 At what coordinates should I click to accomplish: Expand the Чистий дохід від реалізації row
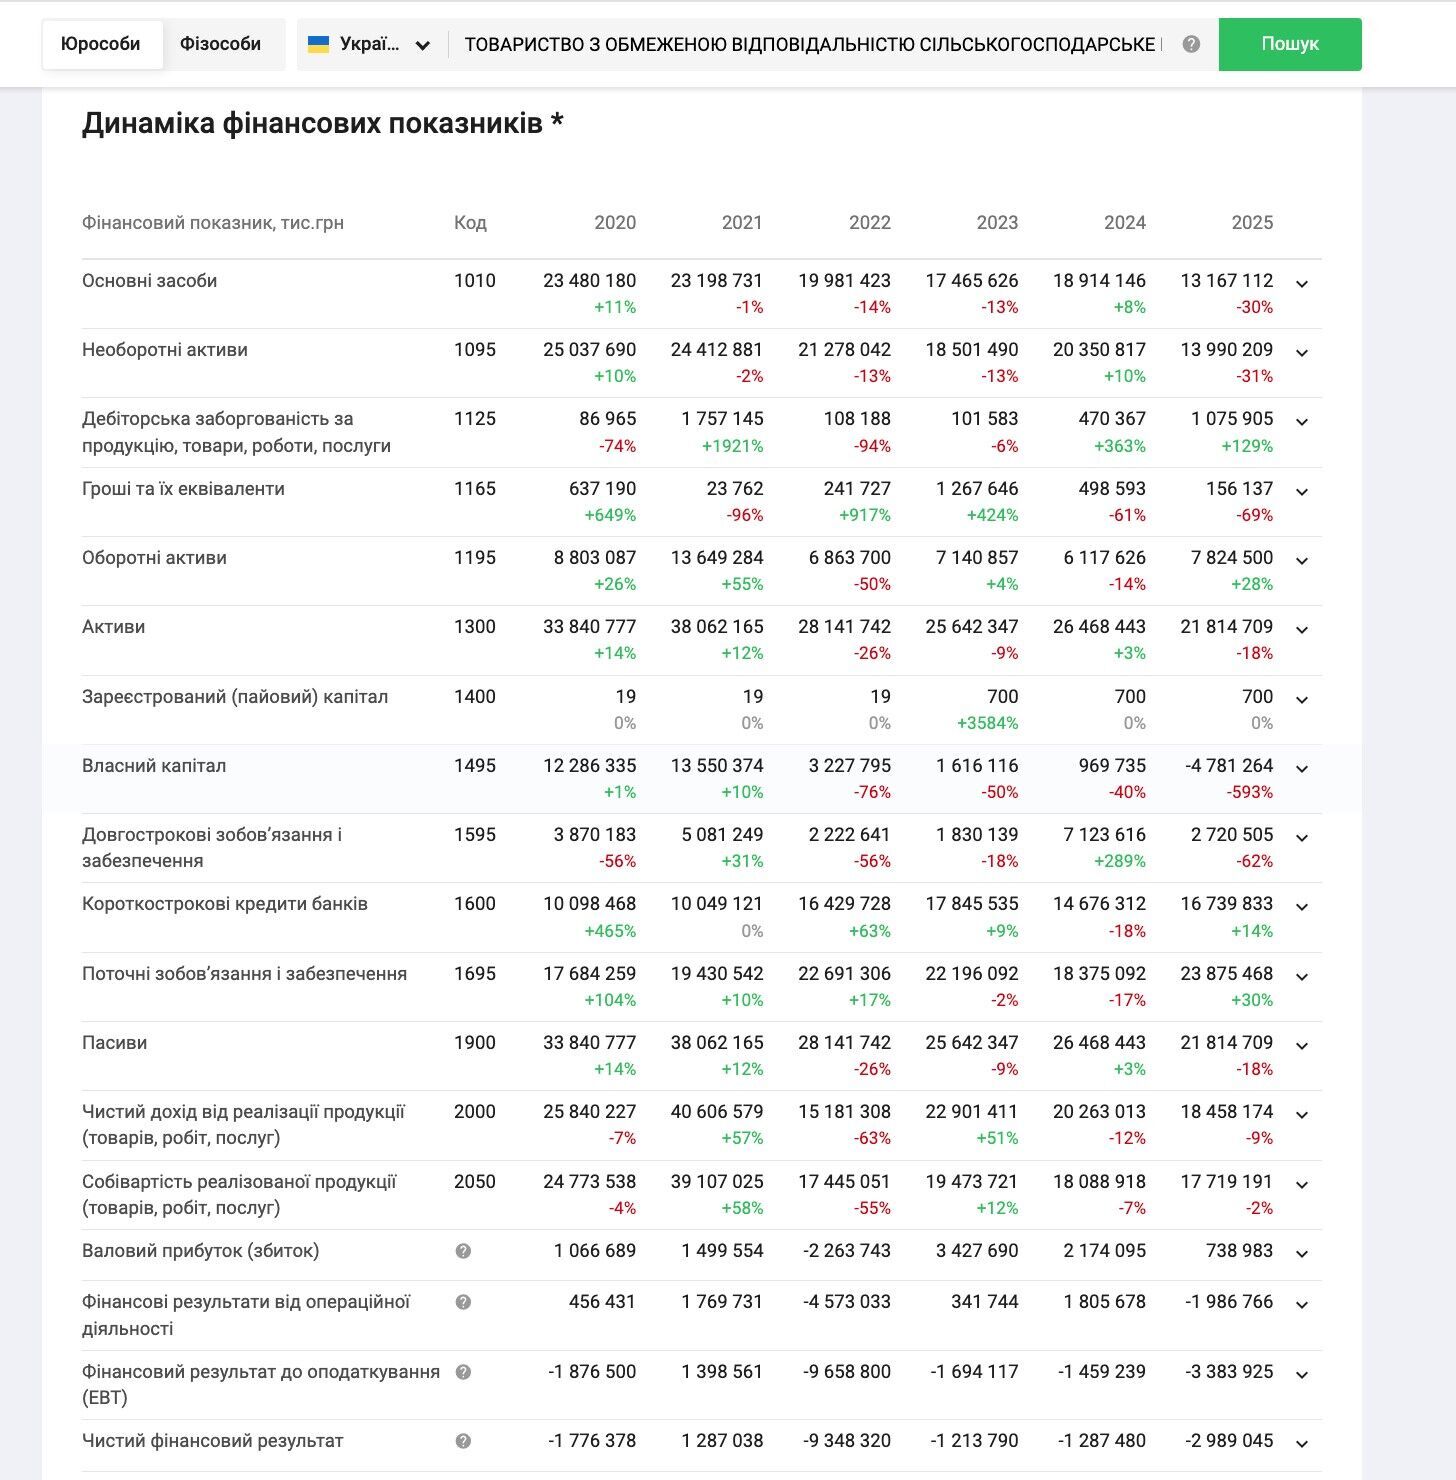tap(1302, 1115)
